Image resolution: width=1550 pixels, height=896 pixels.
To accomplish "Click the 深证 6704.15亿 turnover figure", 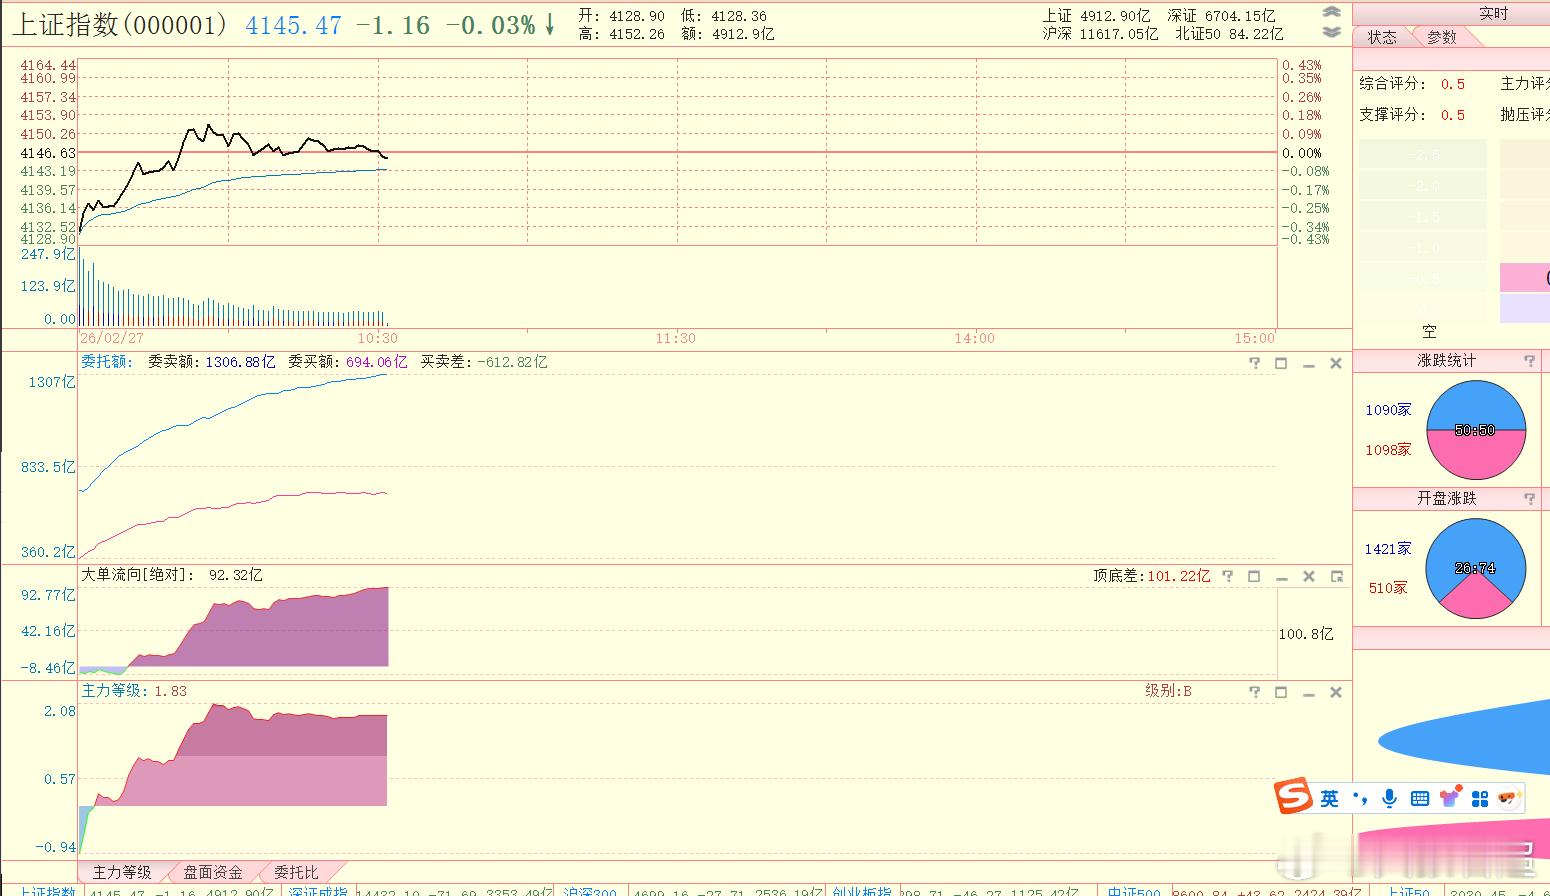I will coord(1221,15).
